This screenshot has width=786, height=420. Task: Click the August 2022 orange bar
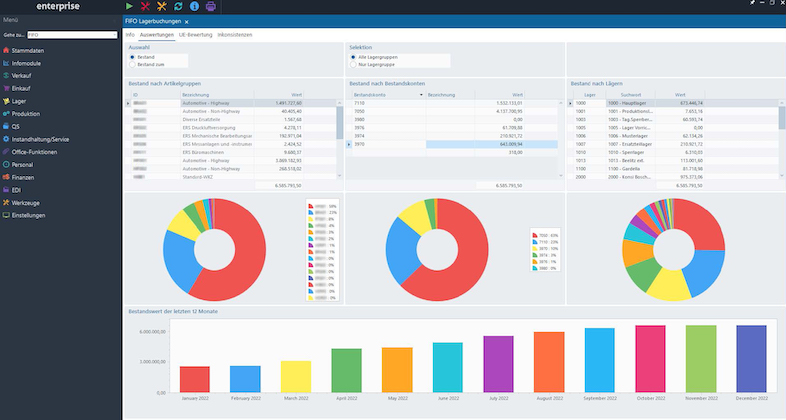tap(549, 362)
